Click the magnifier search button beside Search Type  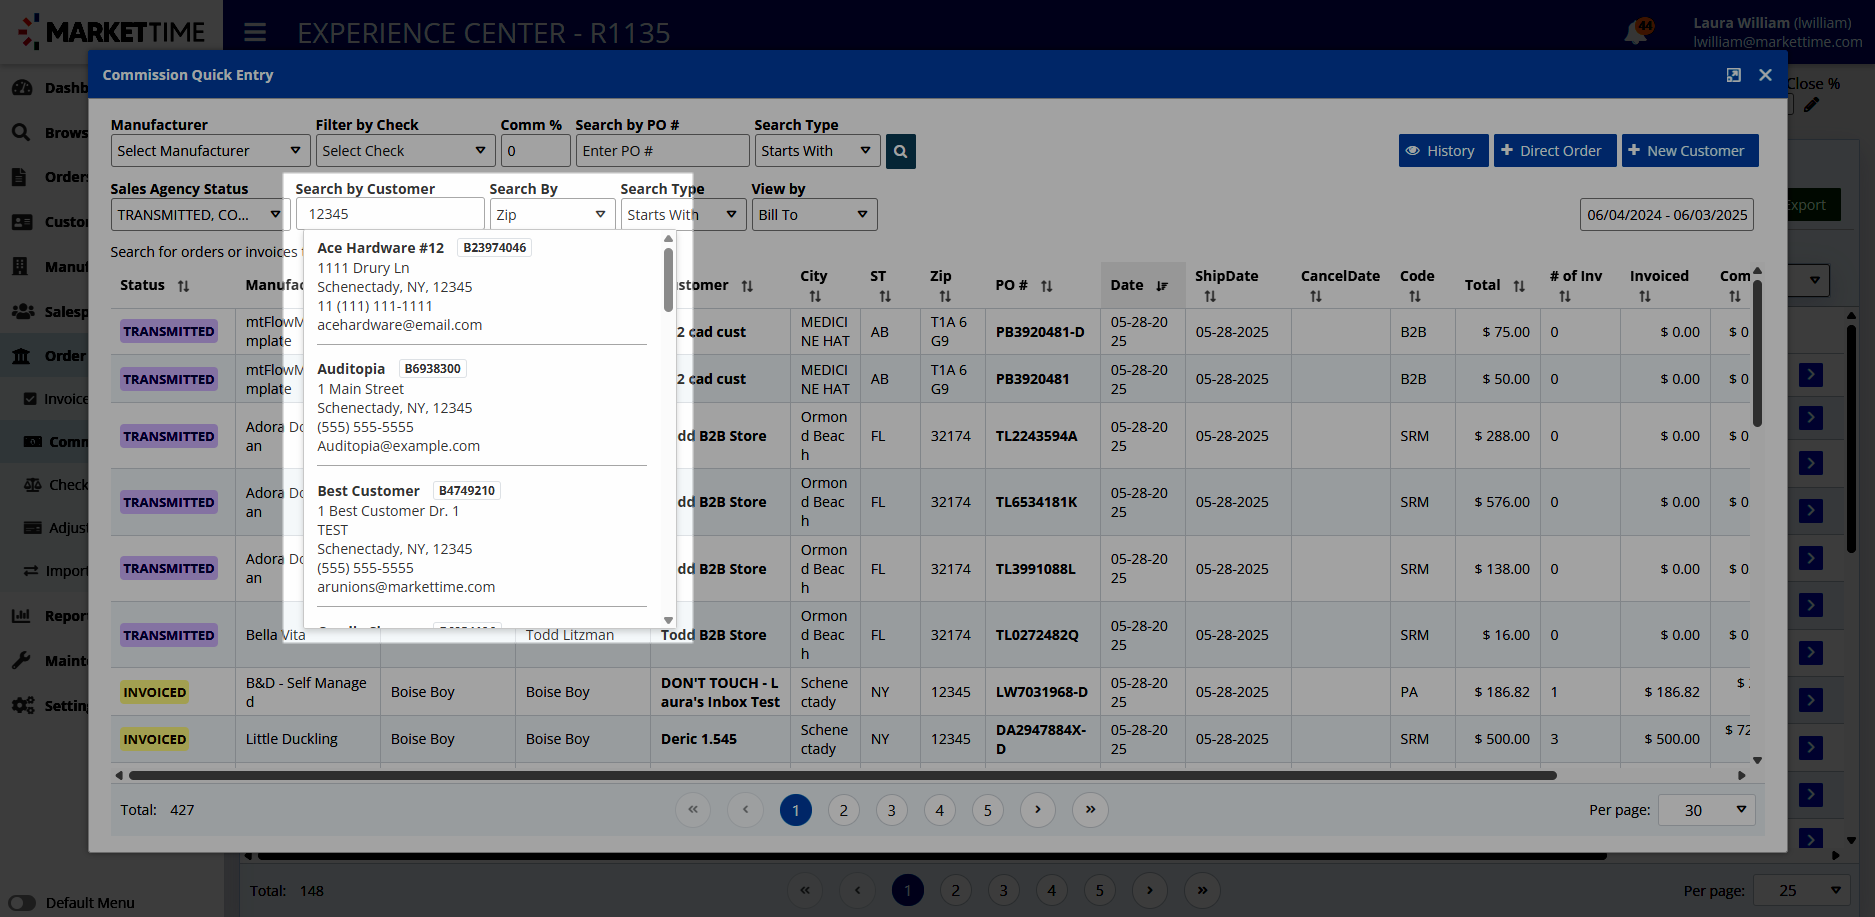click(x=900, y=151)
